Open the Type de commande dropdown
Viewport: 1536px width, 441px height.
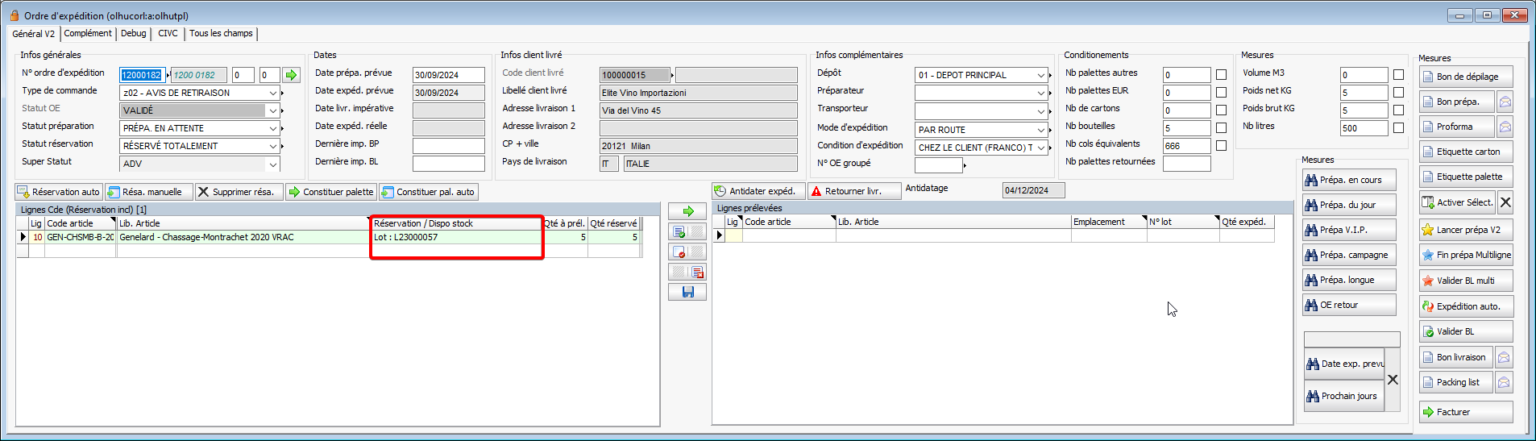tap(274, 93)
